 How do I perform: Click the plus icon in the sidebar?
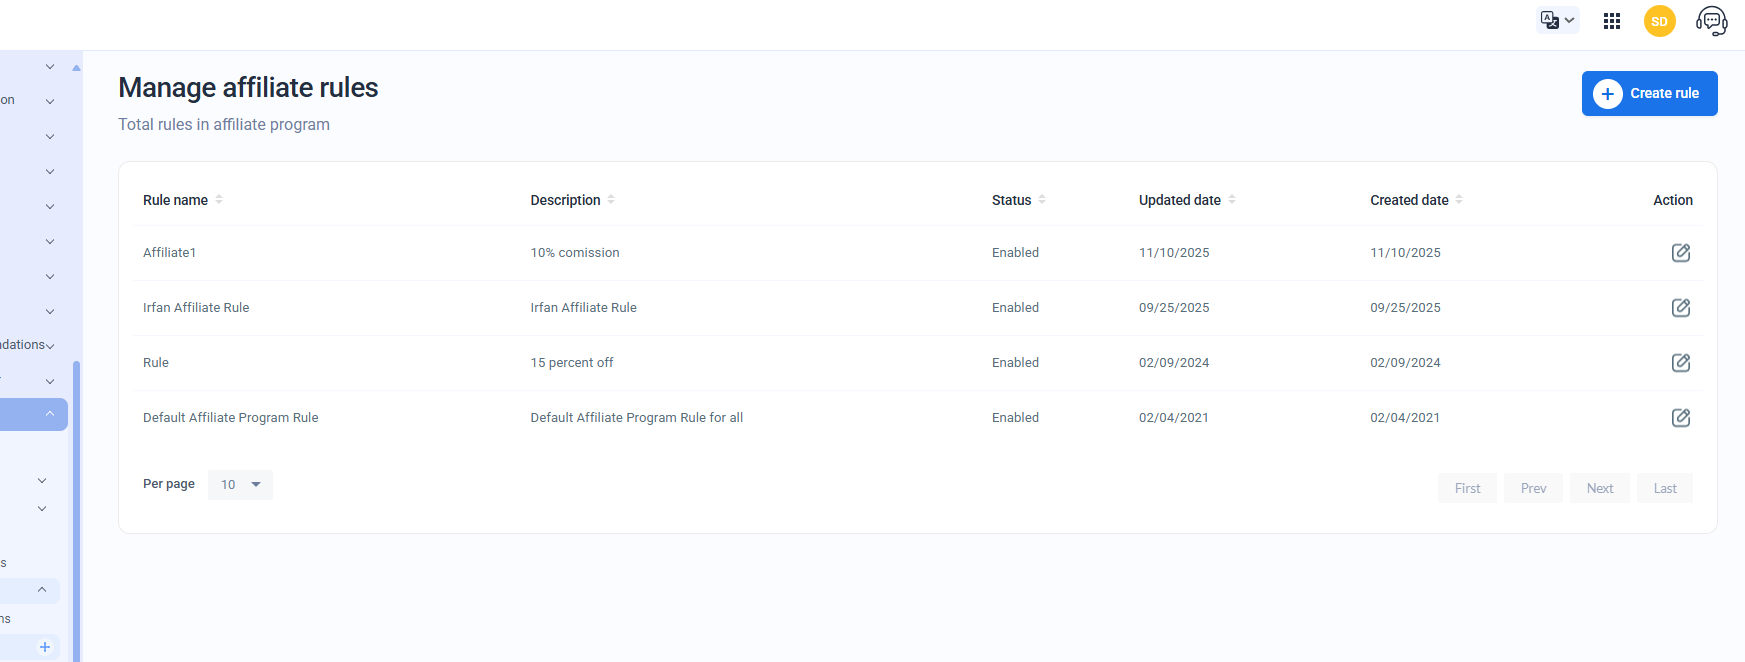pyautogui.click(x=45, y=647)
